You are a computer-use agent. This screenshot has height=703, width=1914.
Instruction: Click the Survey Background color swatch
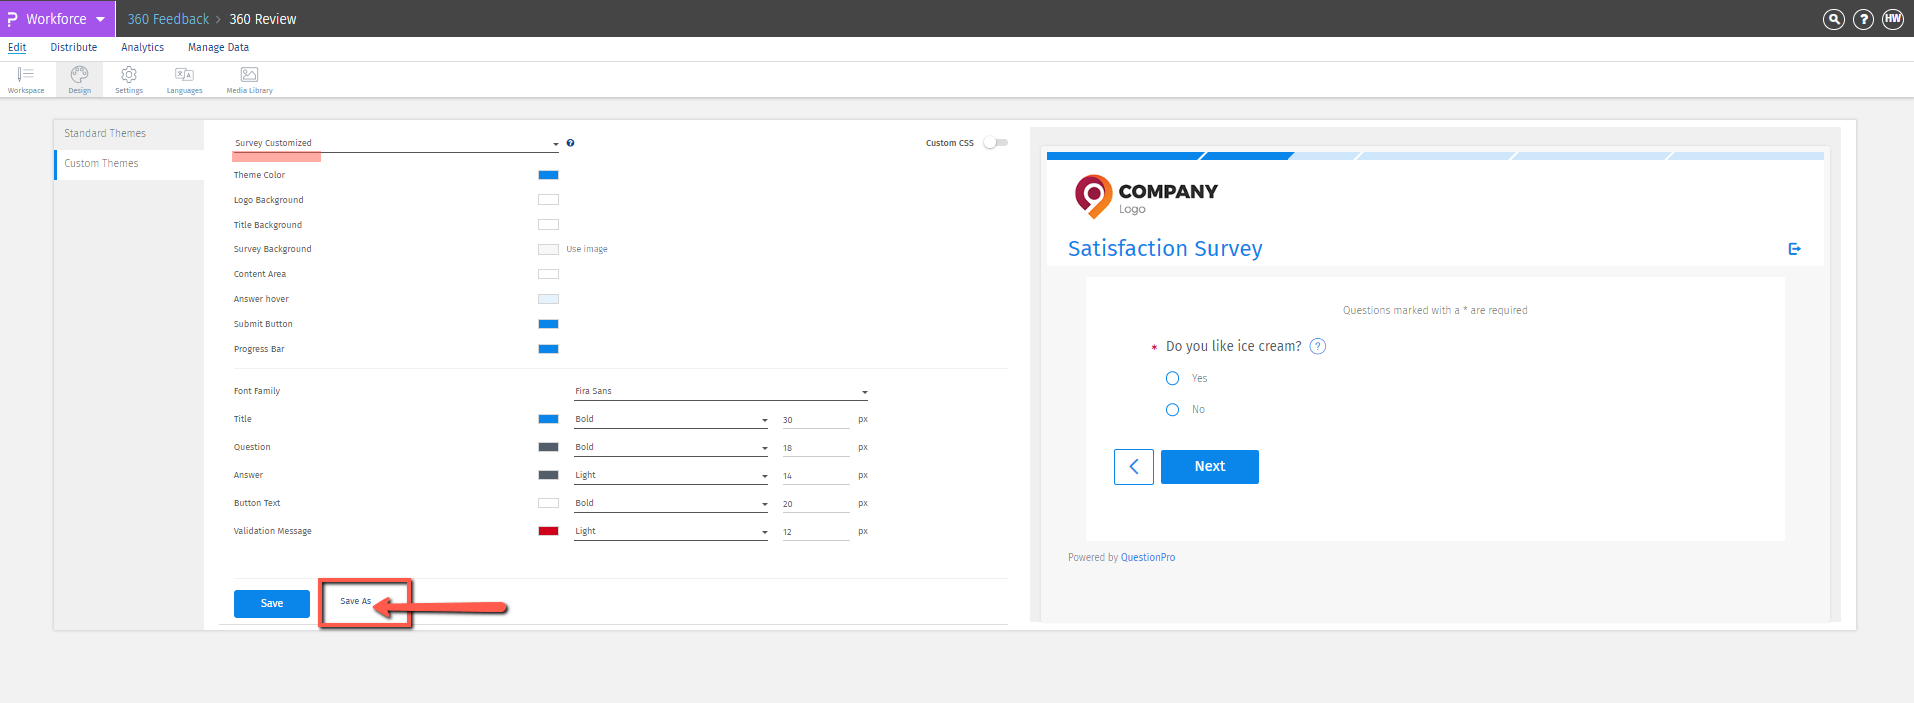tap(548, 249)
